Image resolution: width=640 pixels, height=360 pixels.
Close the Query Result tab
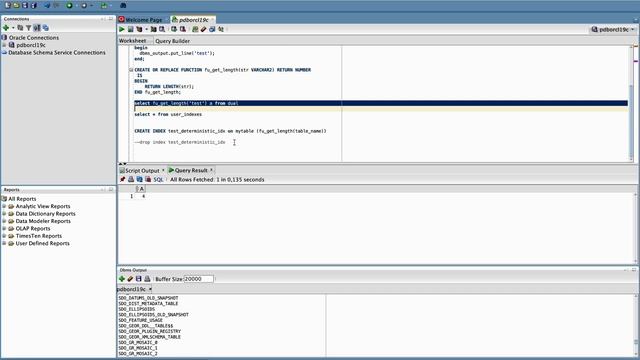(211, 170)
